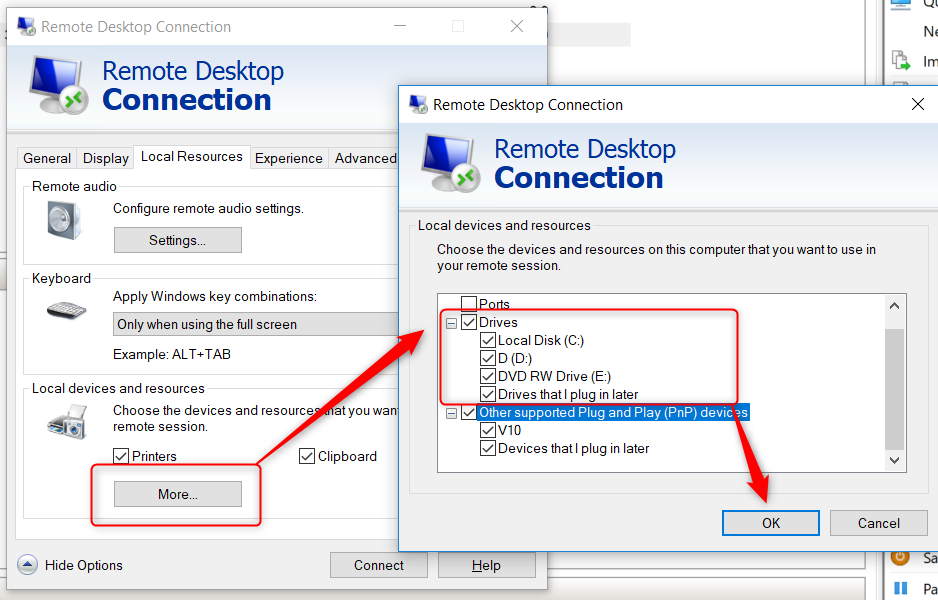Open remote audio Settings button
Screen dimensions: 938x600
(x=178, y=240)
